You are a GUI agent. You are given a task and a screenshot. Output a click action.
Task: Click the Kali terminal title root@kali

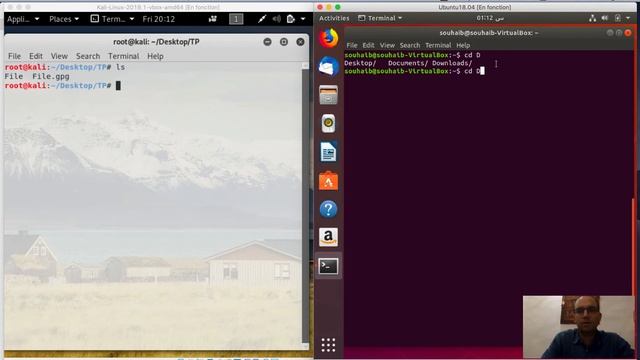[x=156, y=42]
